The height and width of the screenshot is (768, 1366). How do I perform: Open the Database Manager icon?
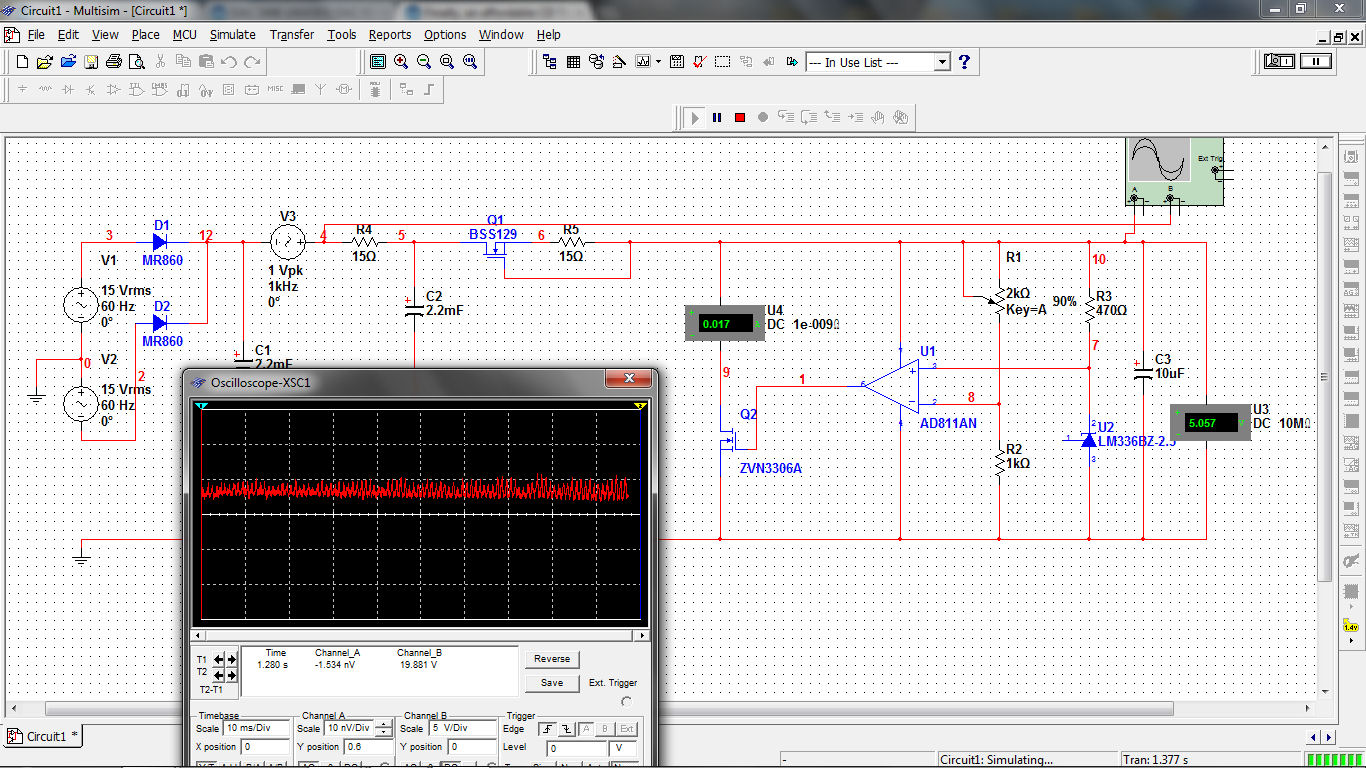[x=597, y=62]
